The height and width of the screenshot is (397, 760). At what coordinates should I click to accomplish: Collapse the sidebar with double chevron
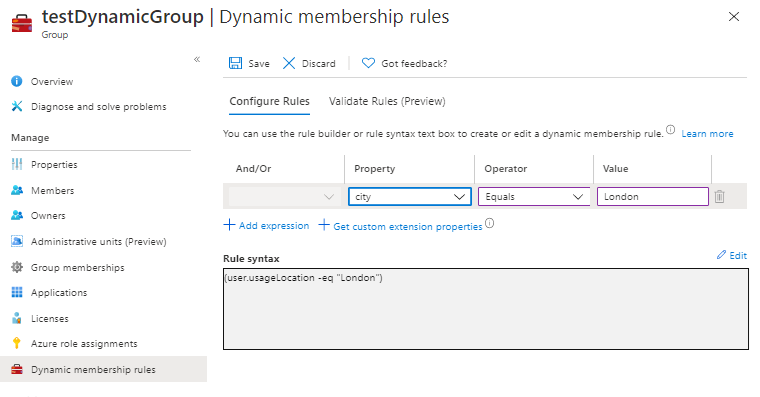coord(197,59)
